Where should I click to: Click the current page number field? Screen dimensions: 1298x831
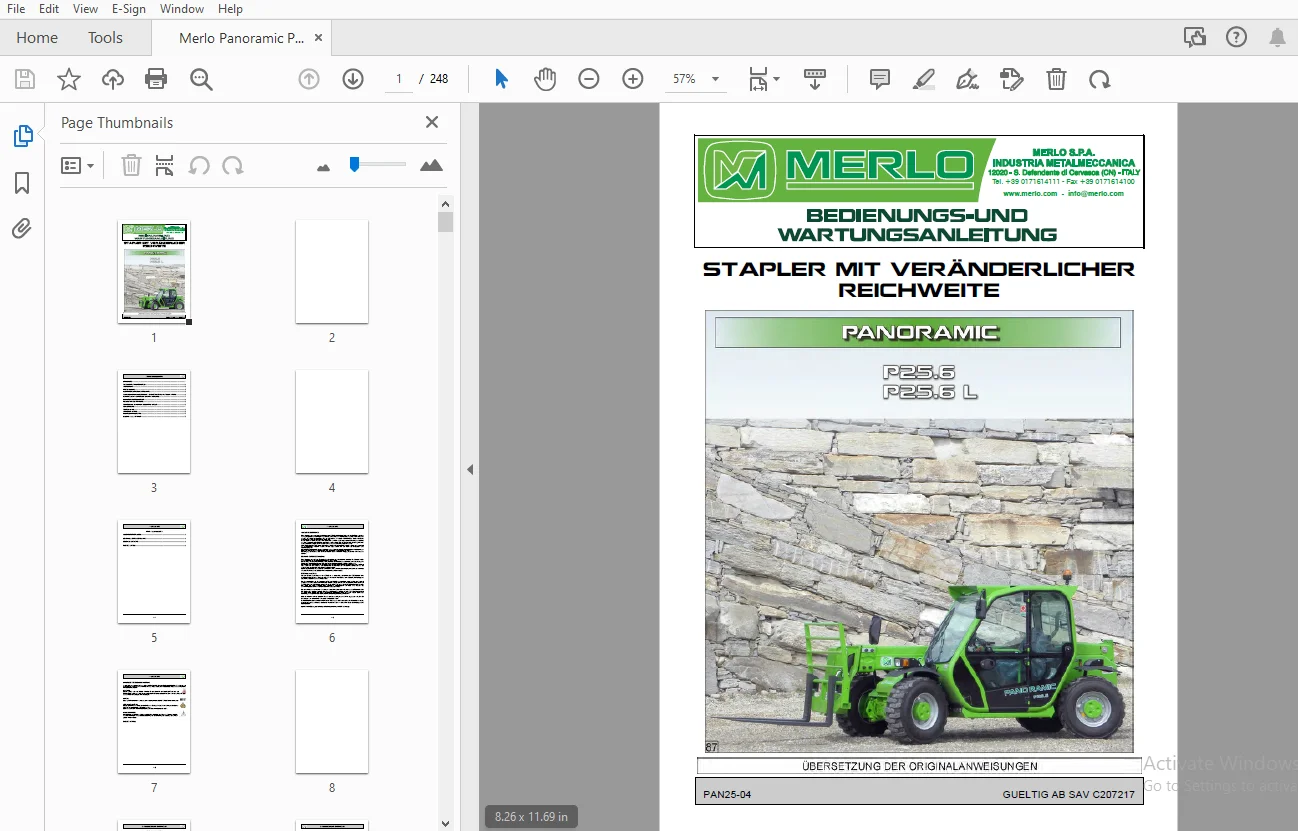point(399,79)
